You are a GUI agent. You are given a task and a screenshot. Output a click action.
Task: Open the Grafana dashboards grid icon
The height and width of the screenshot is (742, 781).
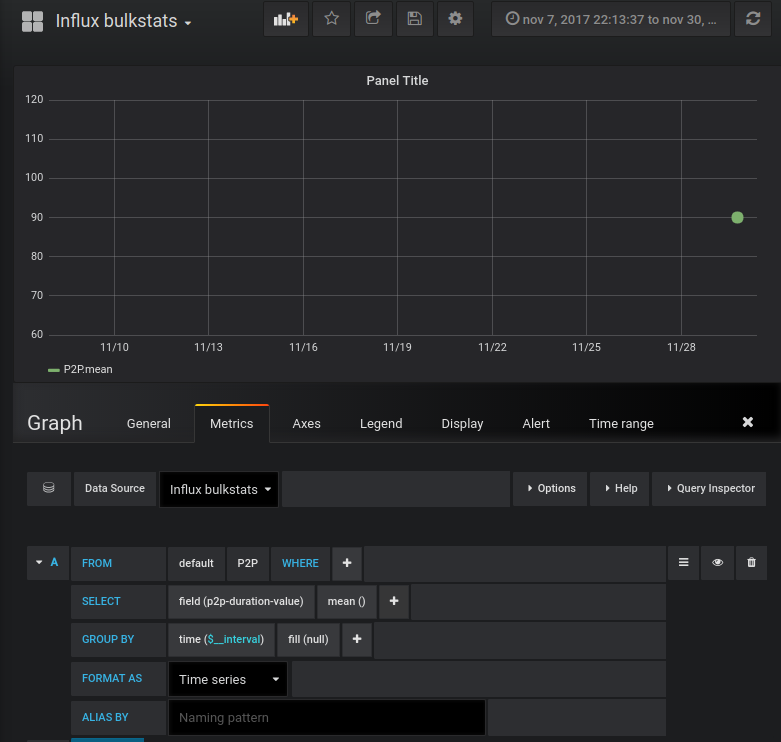pos(32,21)
